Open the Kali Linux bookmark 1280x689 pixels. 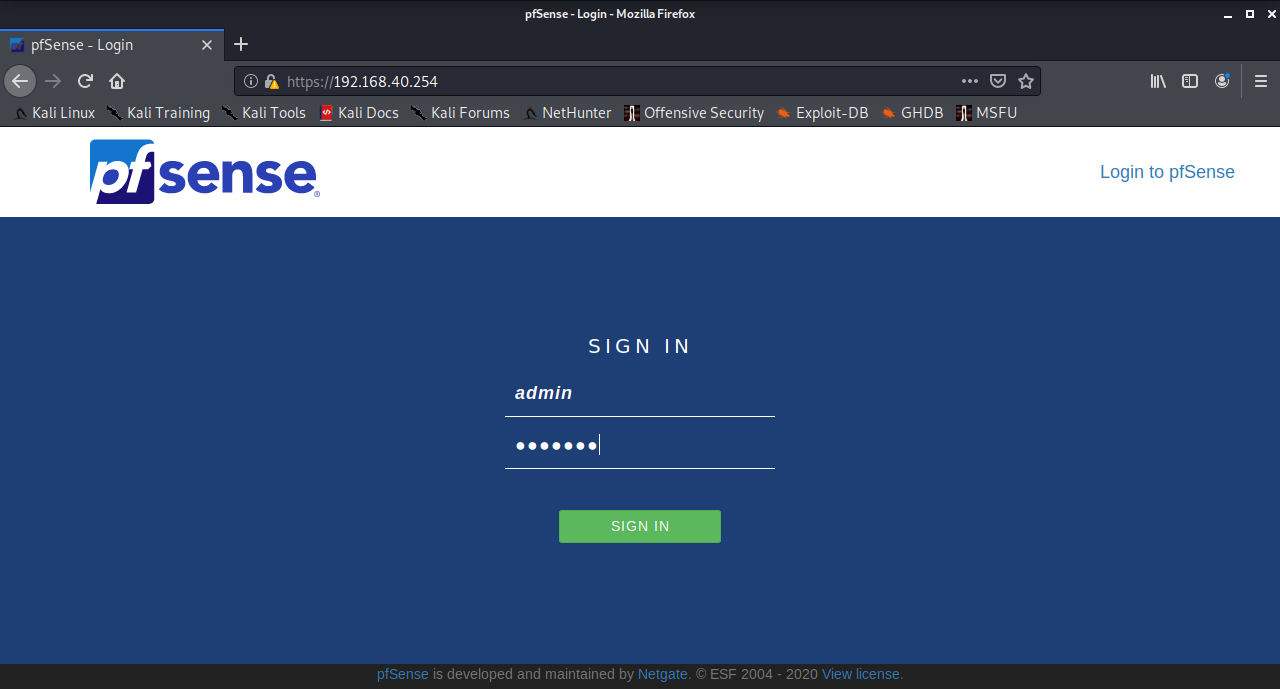[x=55, y=113]
